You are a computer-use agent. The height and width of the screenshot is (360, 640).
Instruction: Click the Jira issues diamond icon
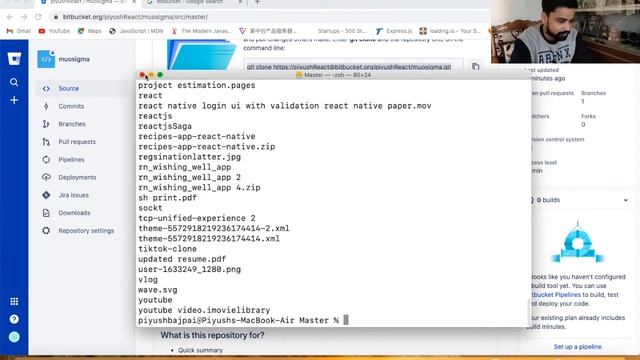(x=46, y=195)
